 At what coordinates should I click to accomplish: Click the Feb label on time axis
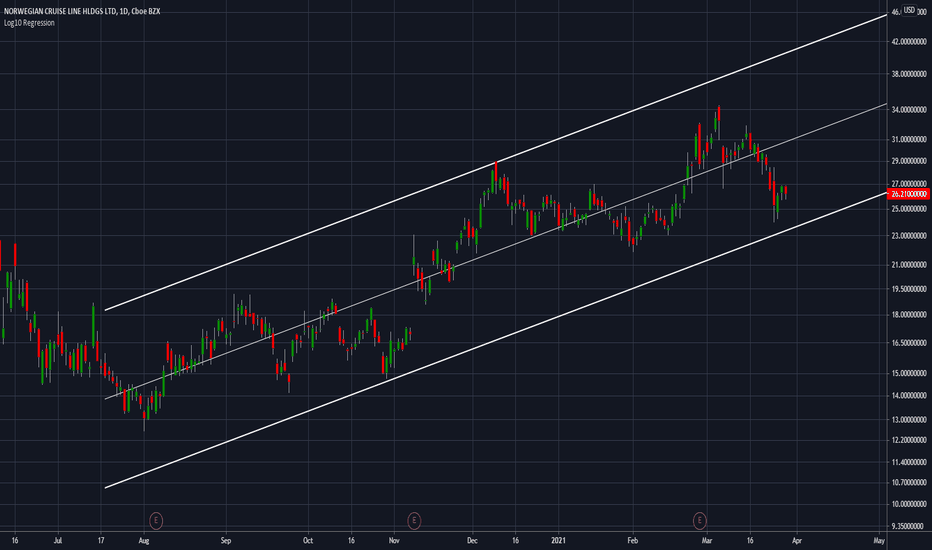point(632,541)
